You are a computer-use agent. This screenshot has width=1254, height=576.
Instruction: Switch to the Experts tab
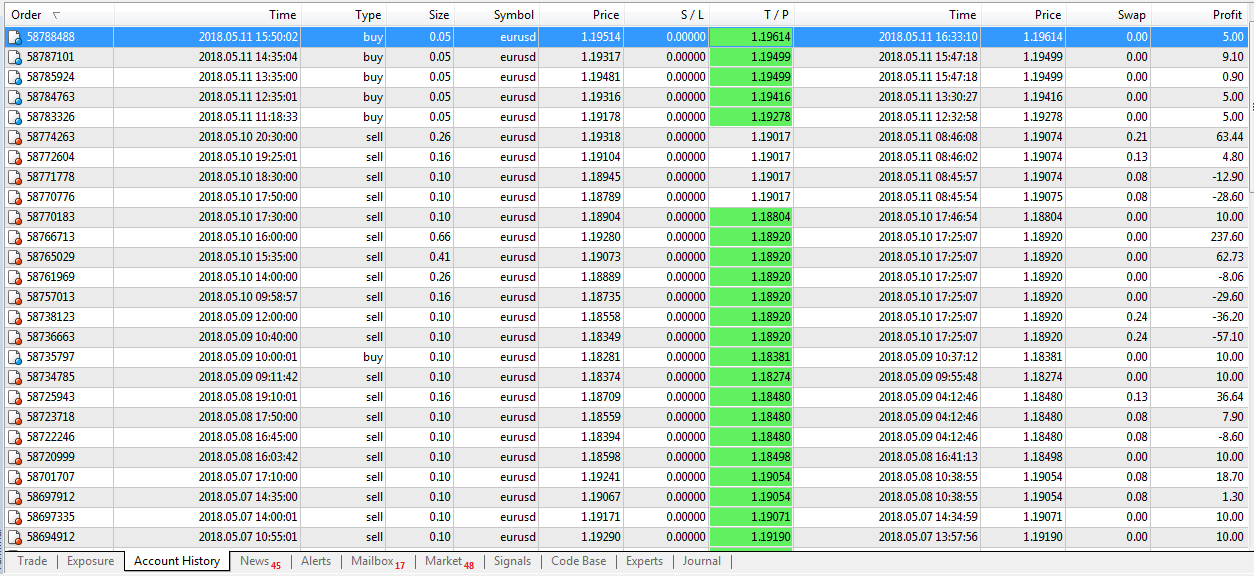(644, 561)
